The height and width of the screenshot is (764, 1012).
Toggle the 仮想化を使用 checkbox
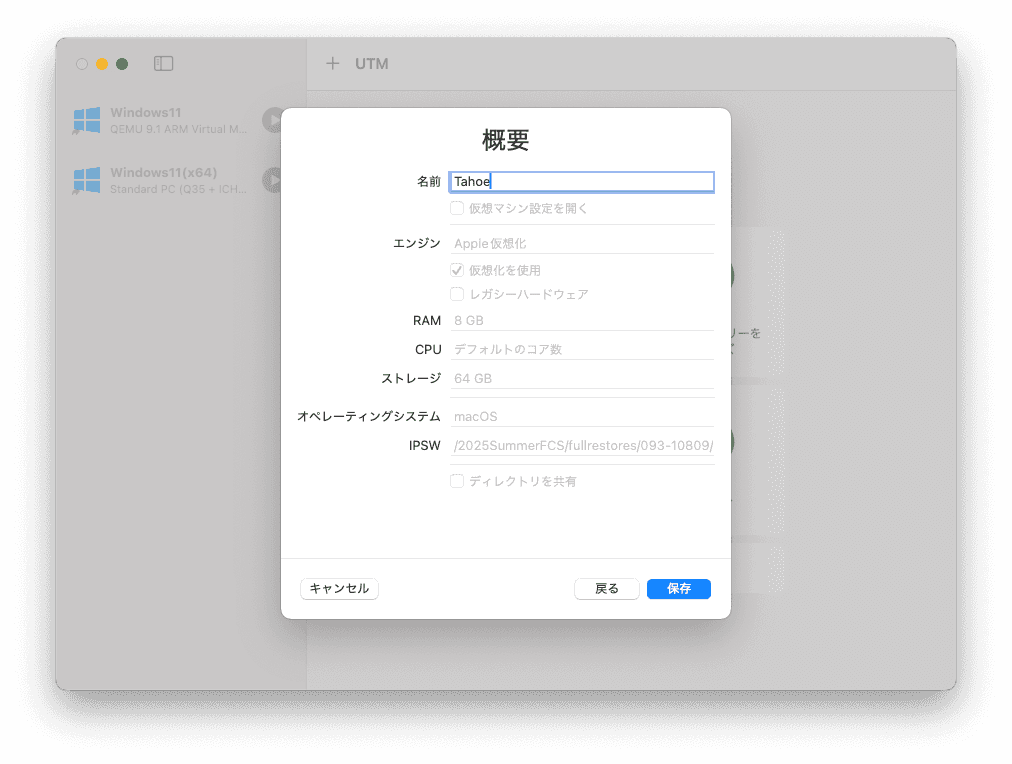tap(457, 270)
